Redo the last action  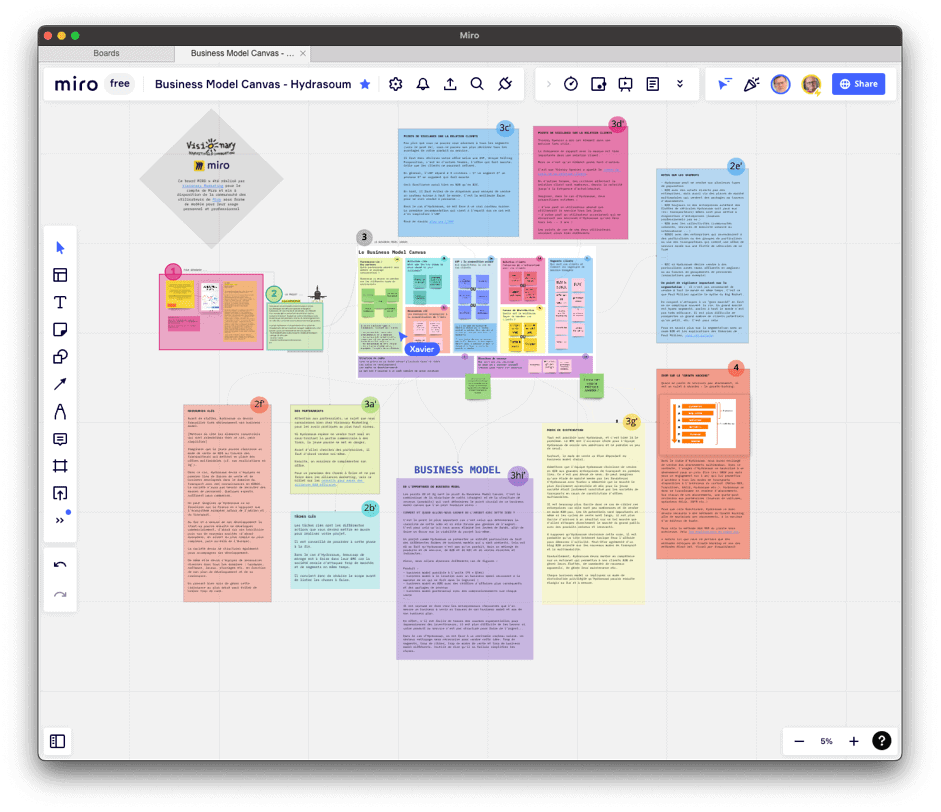pos(60,595)
